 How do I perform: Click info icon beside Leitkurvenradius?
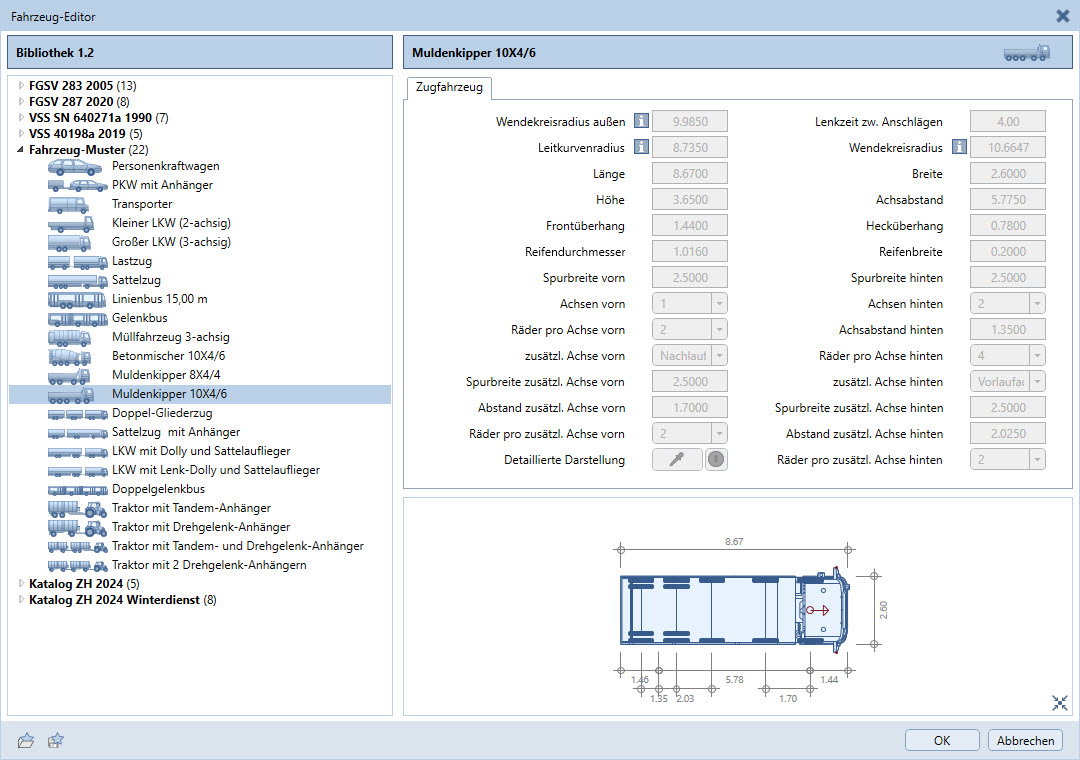[641, 148]
